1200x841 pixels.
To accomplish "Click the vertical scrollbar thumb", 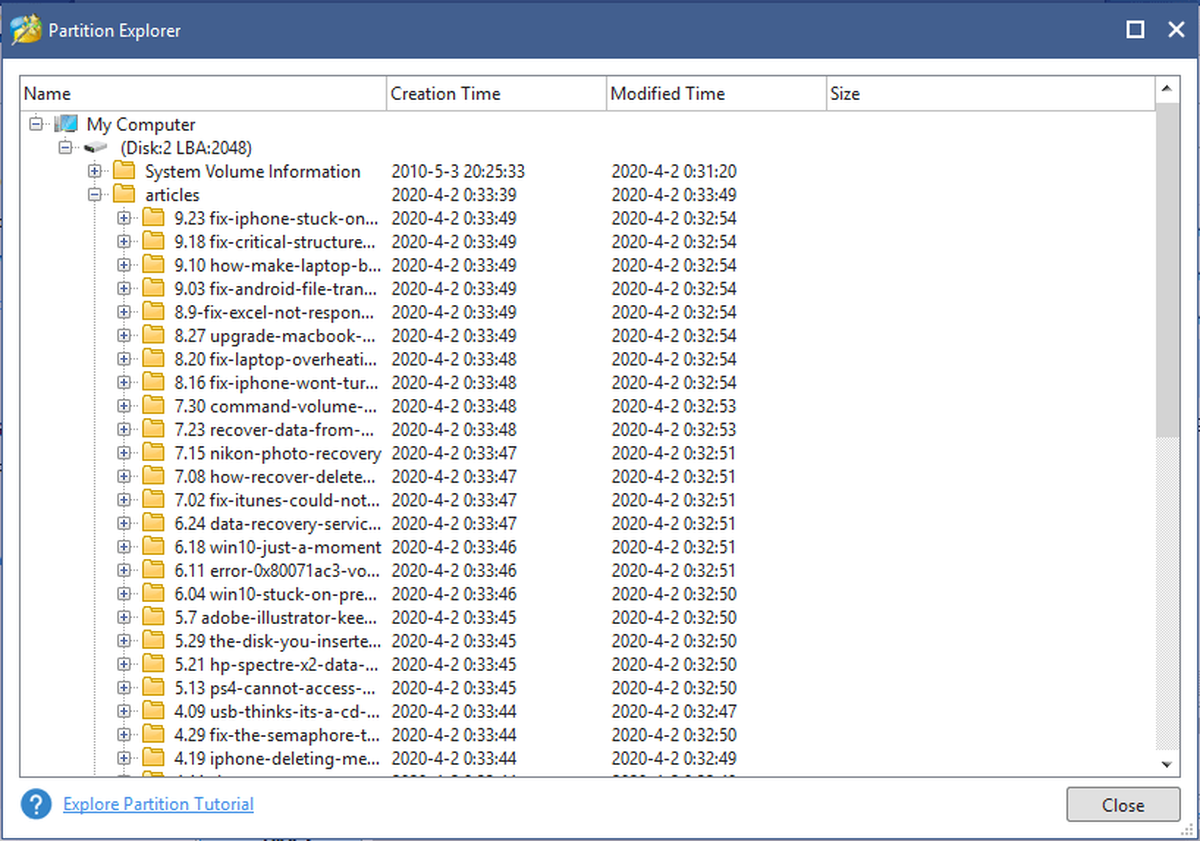I will coord(1166,268).
